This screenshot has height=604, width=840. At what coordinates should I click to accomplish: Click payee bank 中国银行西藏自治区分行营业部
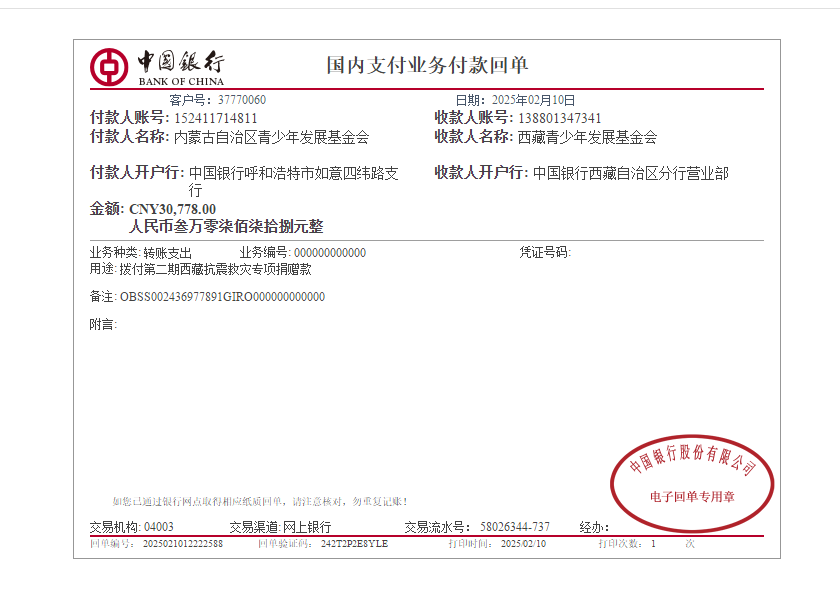(631, 173)
